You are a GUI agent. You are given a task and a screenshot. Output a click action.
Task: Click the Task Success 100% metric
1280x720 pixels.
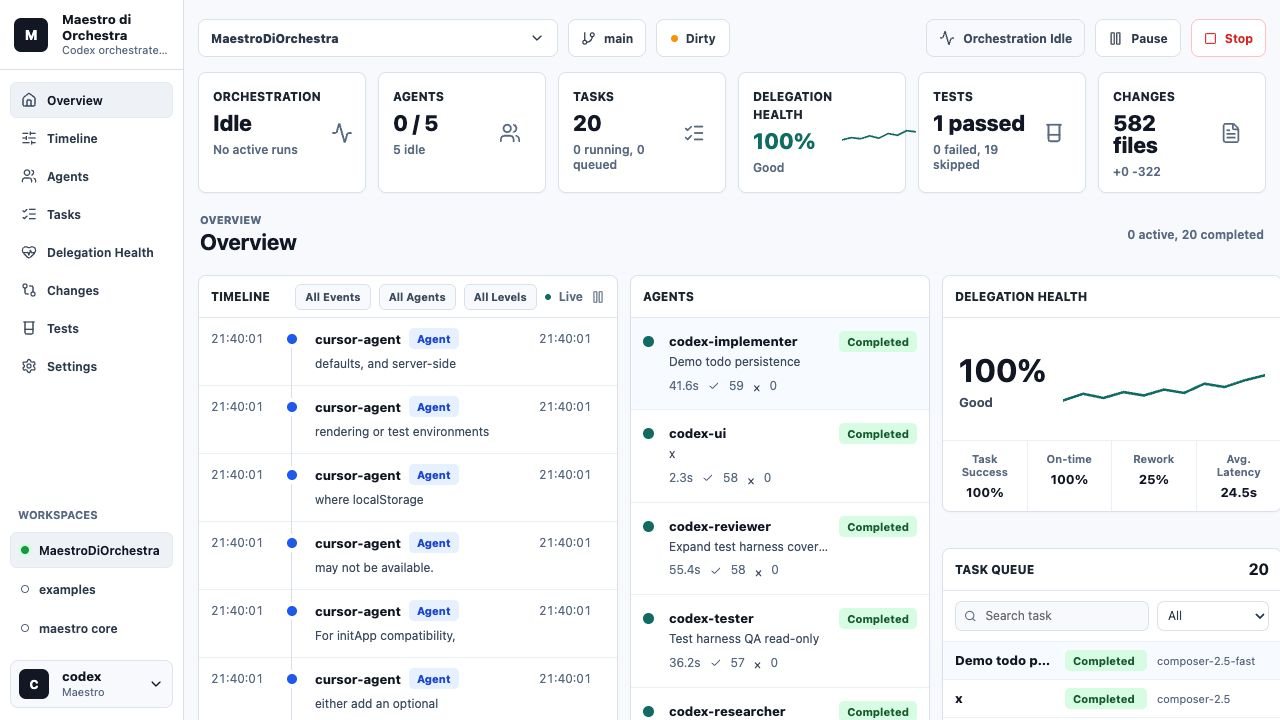985,476
